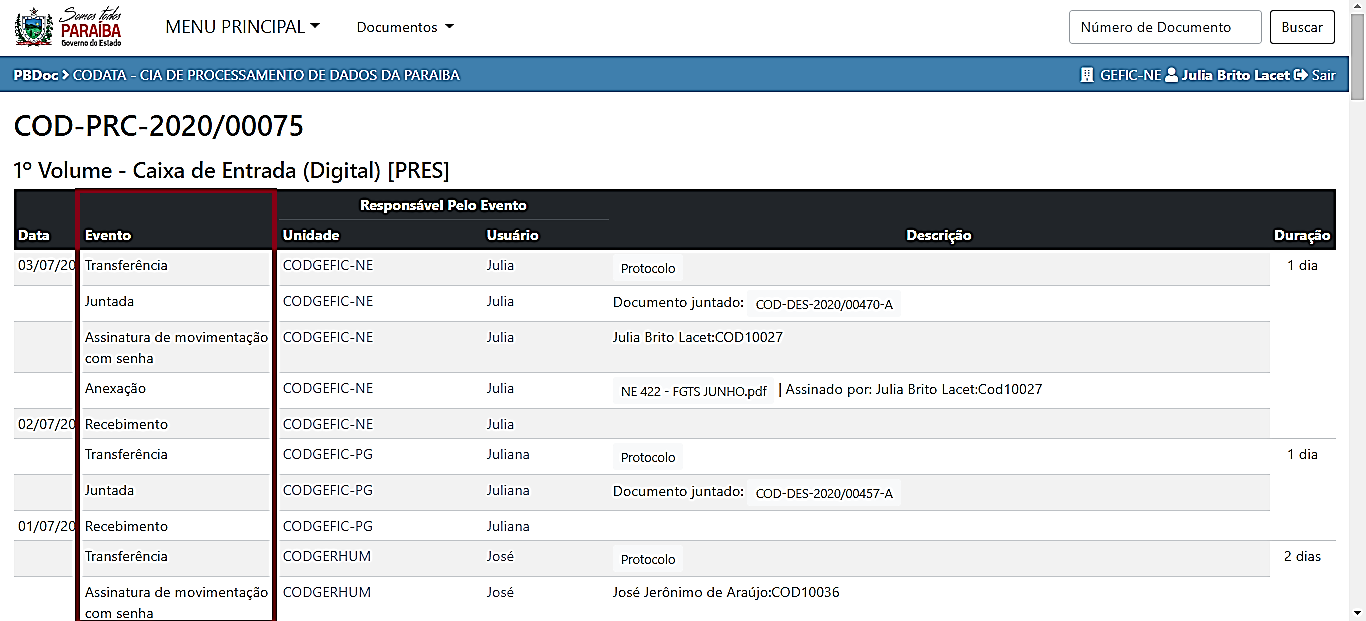Click the user icon beside Julia Brito Lacet
This screenshot has height=621, width=1366.
click(1171, 75)
